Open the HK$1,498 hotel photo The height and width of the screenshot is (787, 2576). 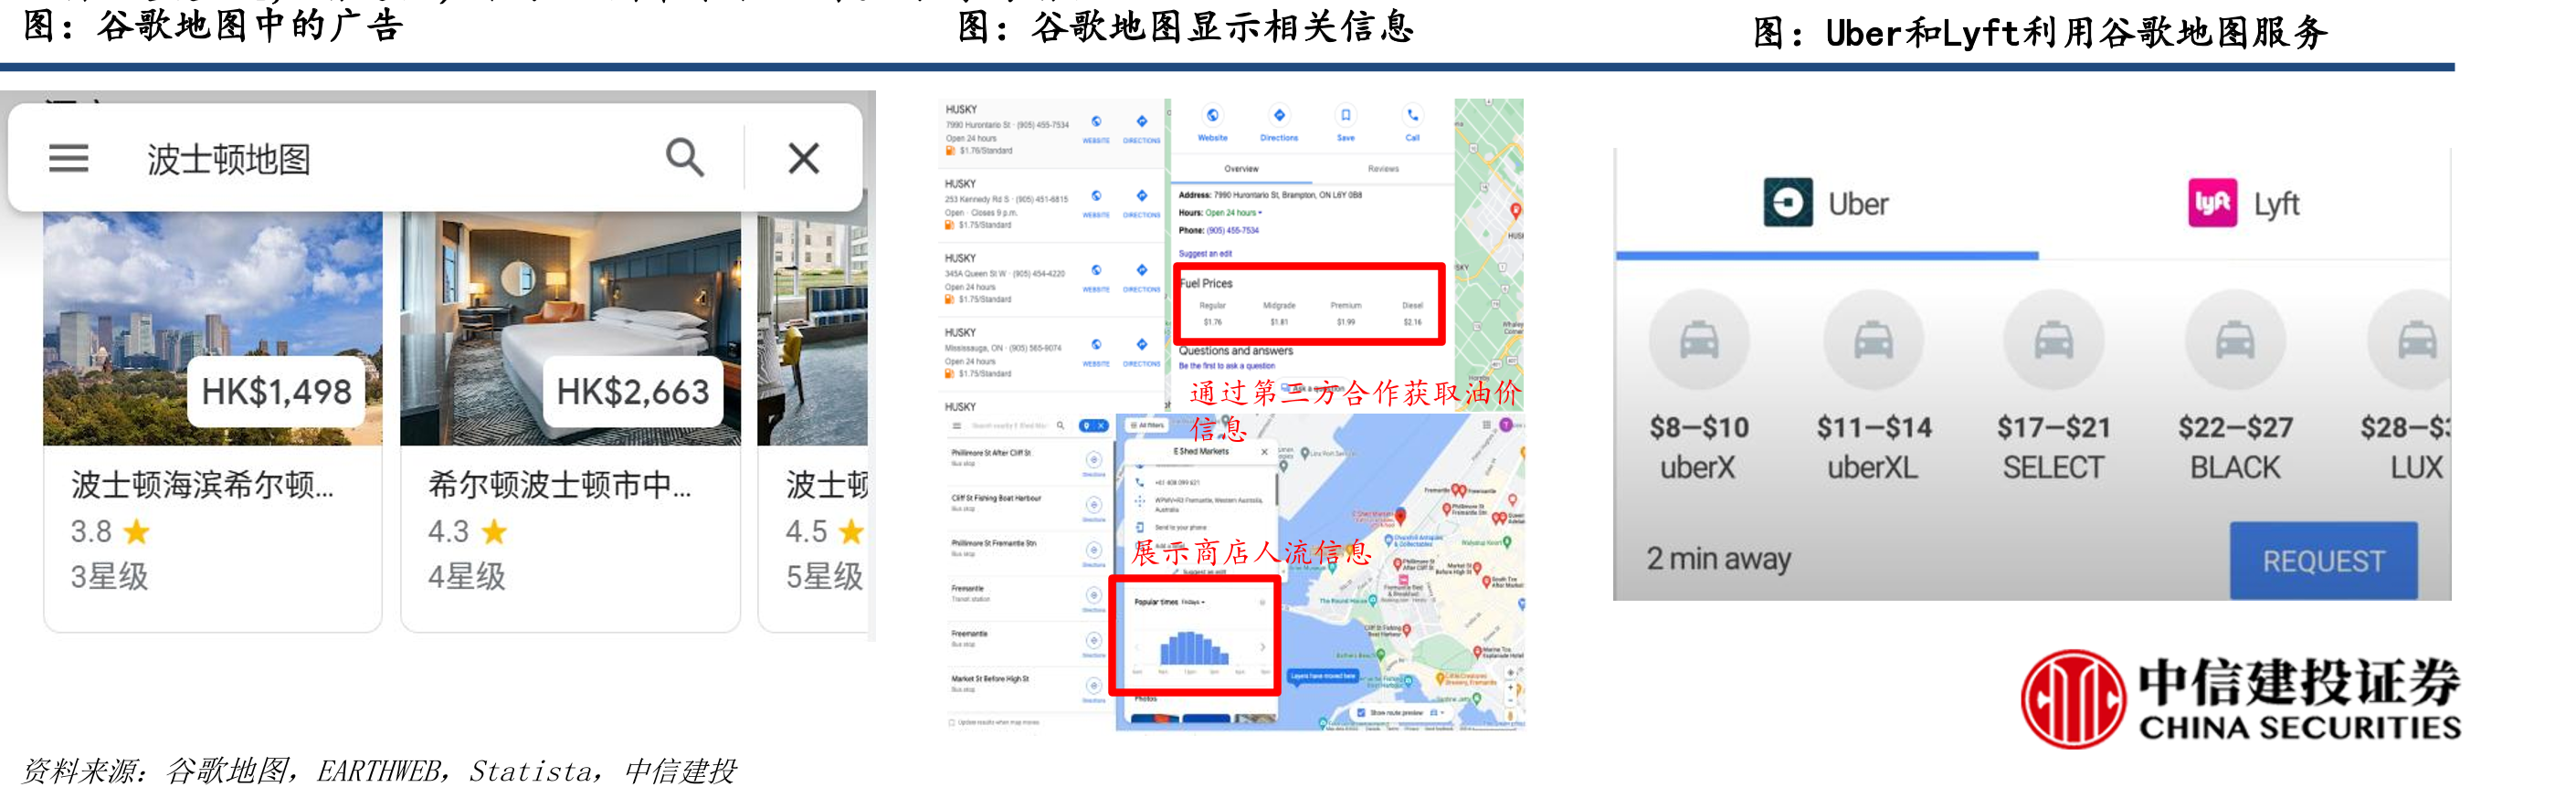click(213, 328)
